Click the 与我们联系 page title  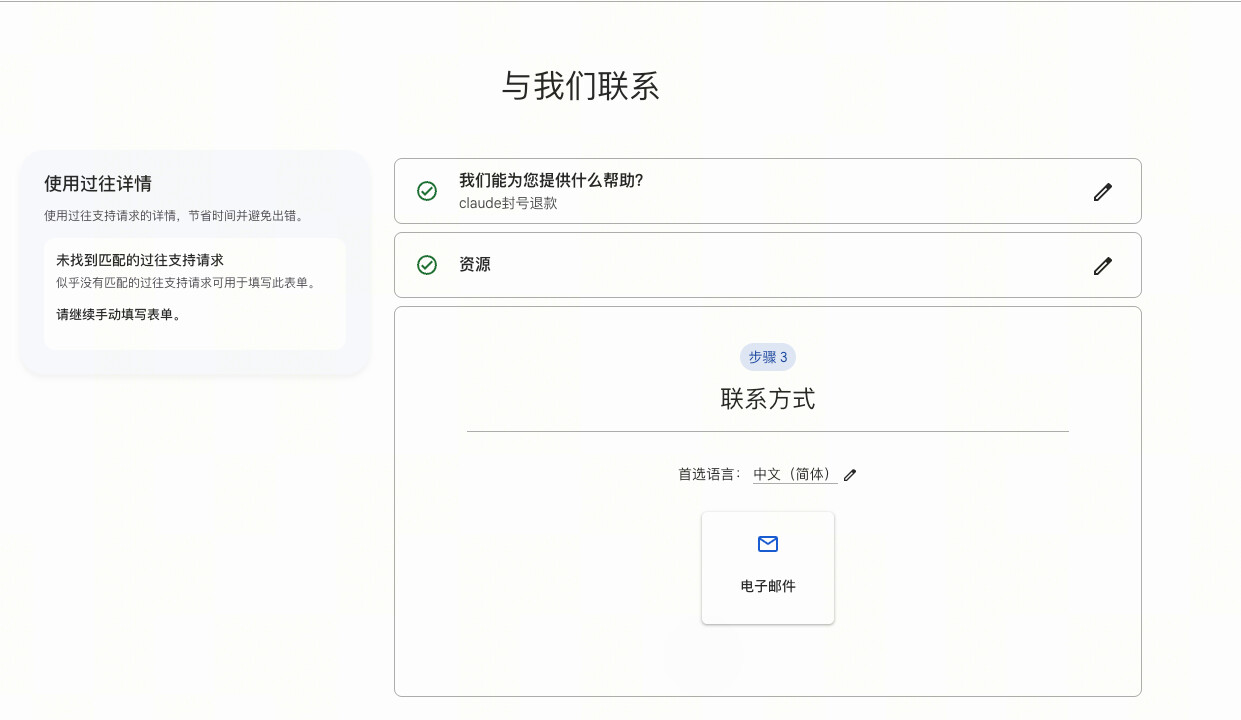click(580, 87)
